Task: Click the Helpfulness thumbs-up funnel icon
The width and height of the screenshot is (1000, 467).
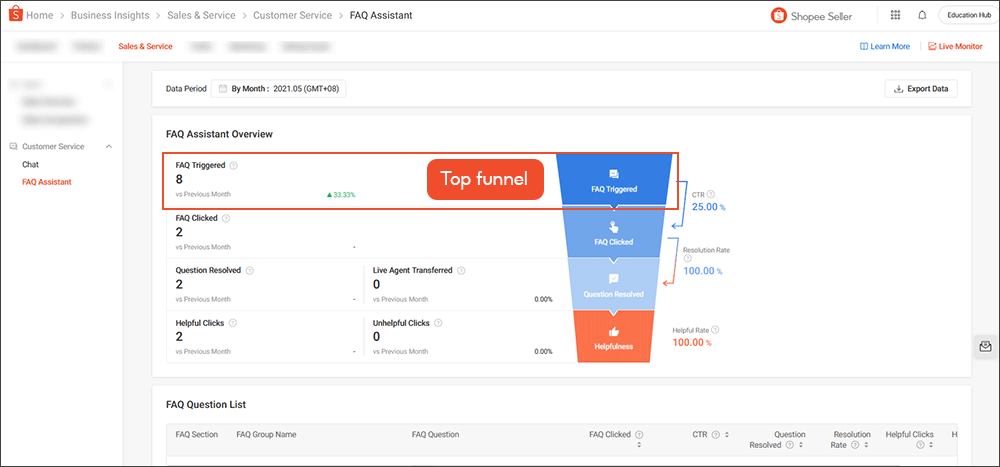Action: (x=614, y=332)
